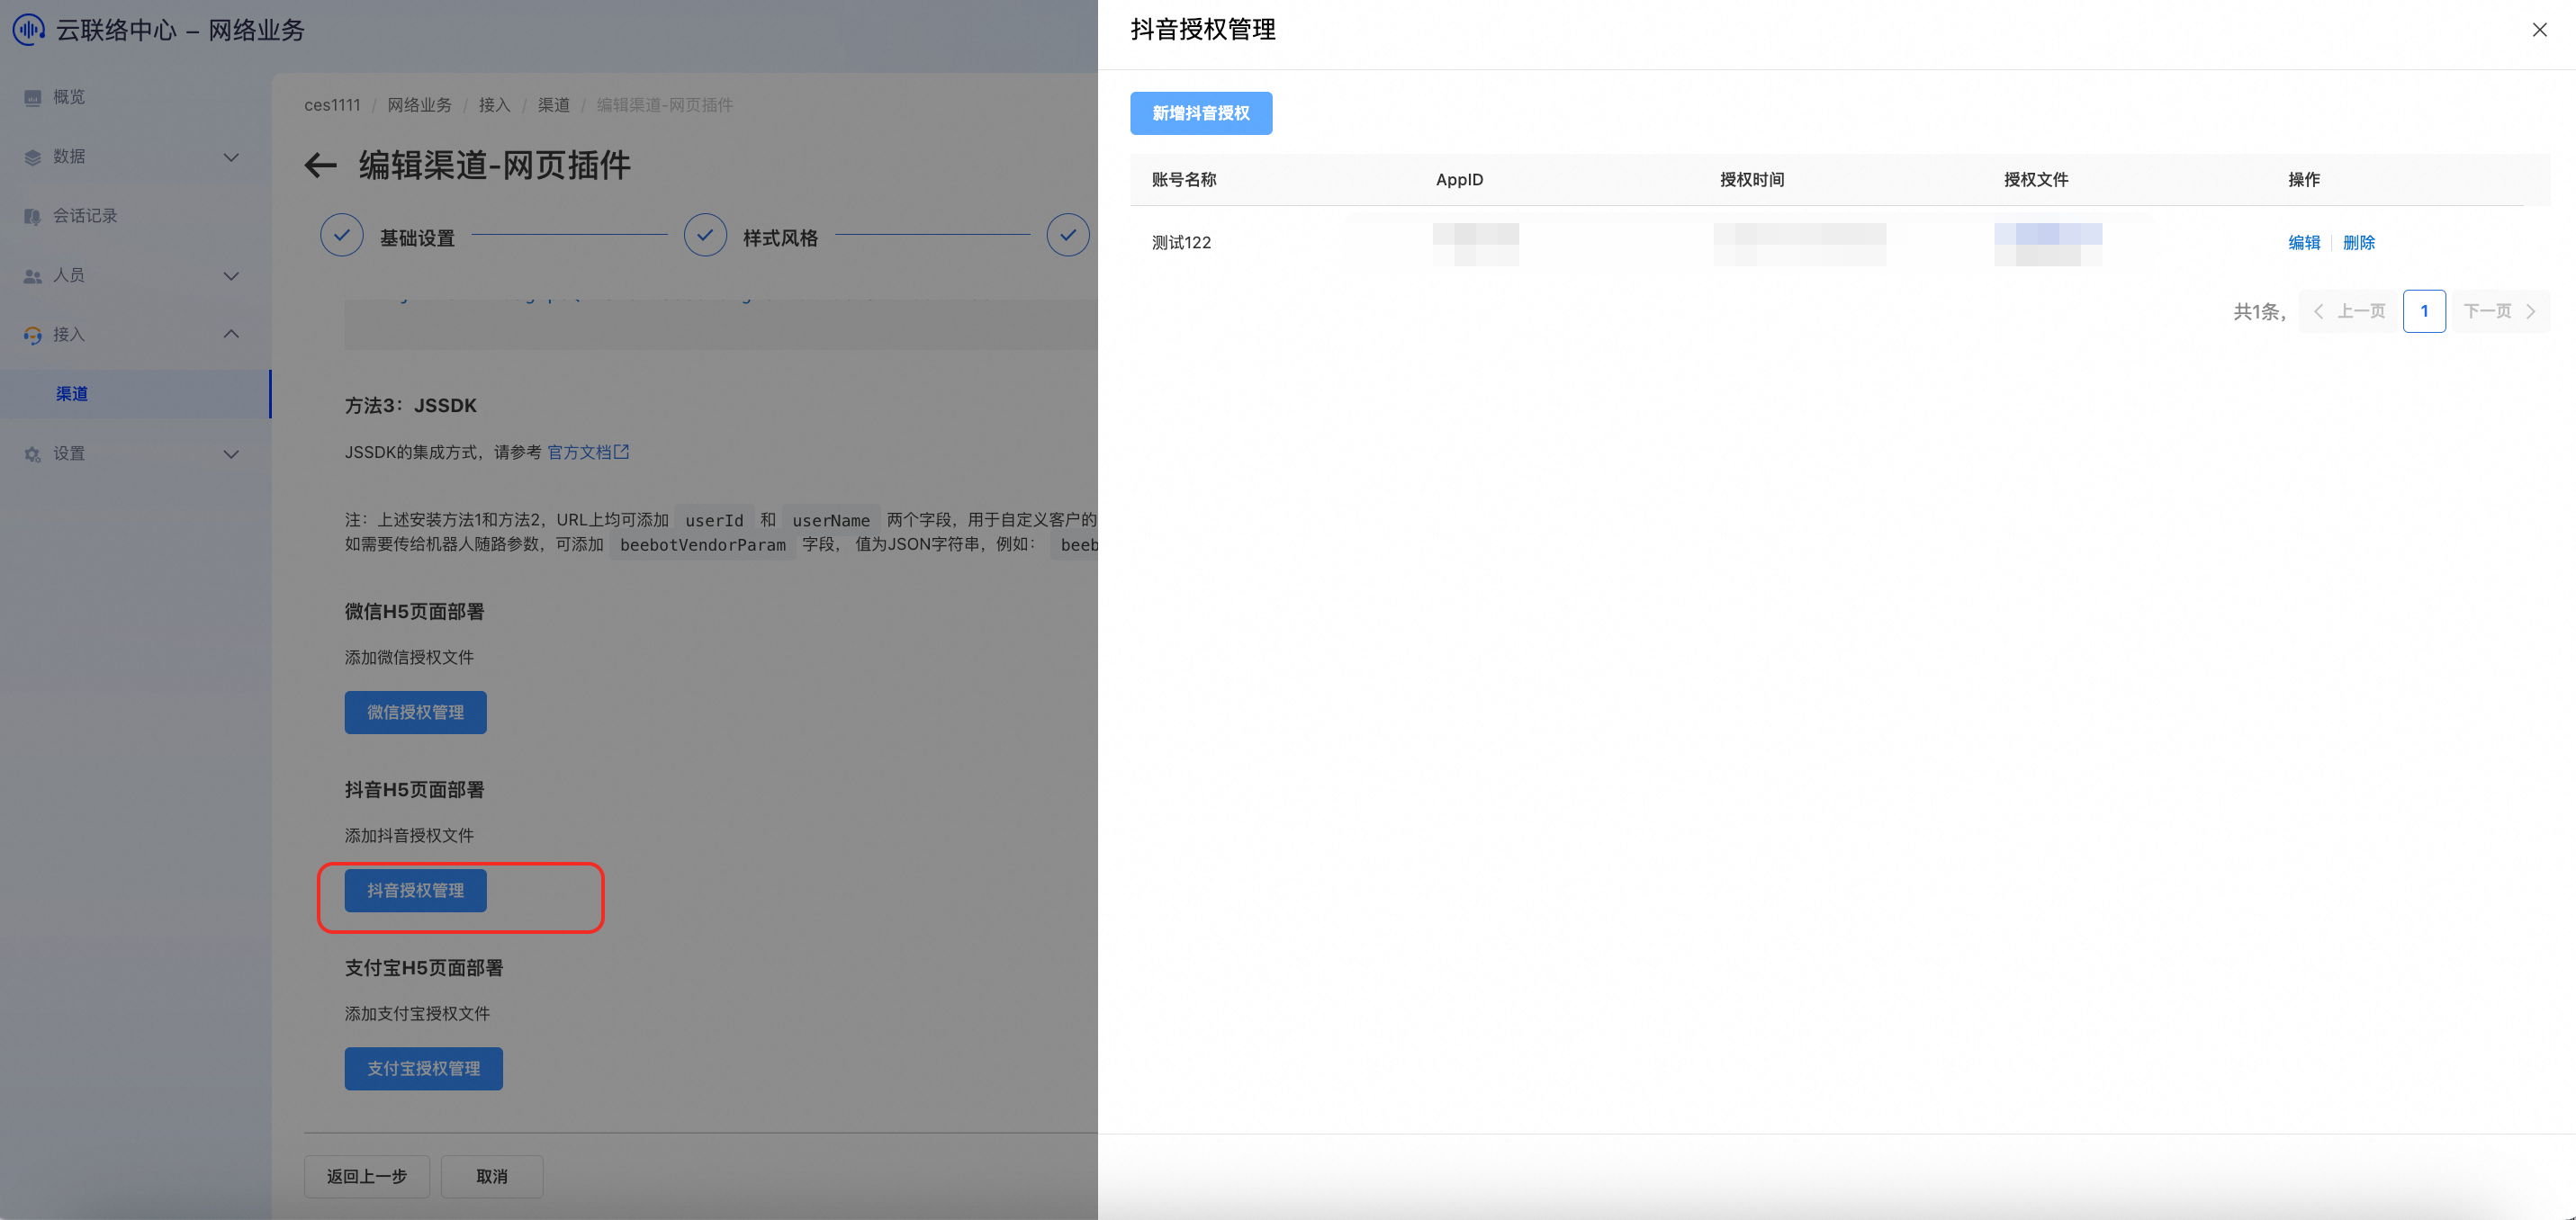2576x1220 pixels.
Task: Go to the 上一页 previous page
Action: point(2348,311)
